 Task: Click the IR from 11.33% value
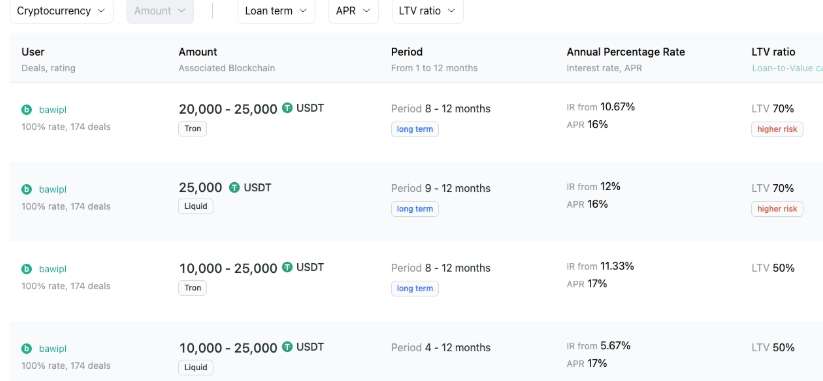tap(600, 267)
